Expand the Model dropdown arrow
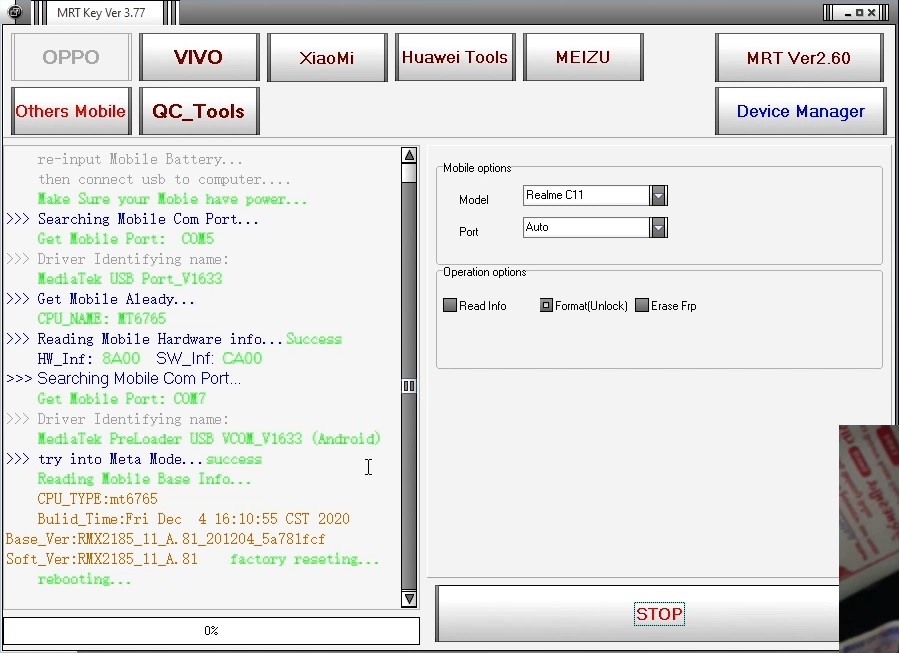The width and height of the screenshot is (899, 653). (x=658, y=195)
